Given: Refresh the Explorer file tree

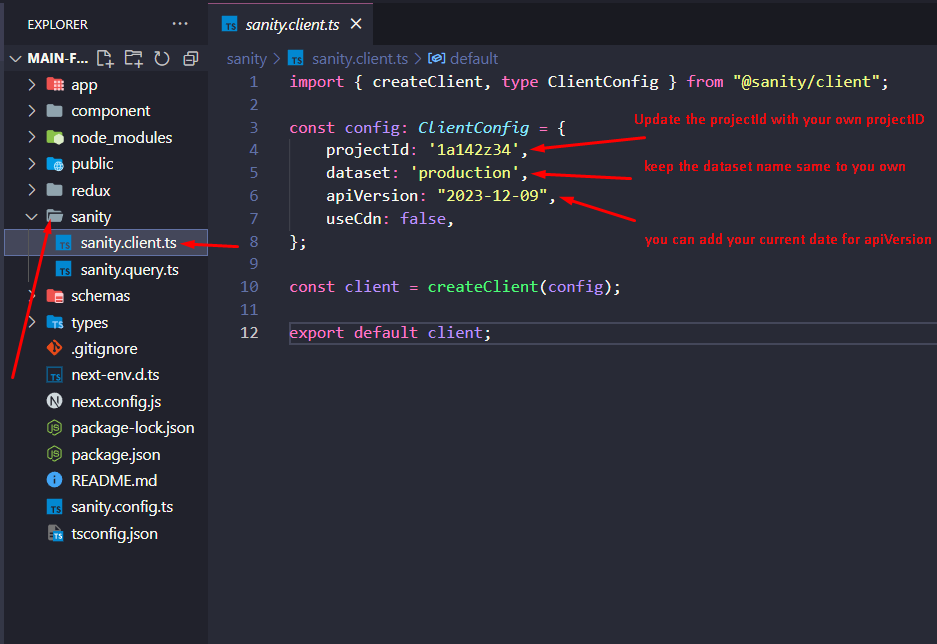Looking at the screenshot, I should (162, 59).
